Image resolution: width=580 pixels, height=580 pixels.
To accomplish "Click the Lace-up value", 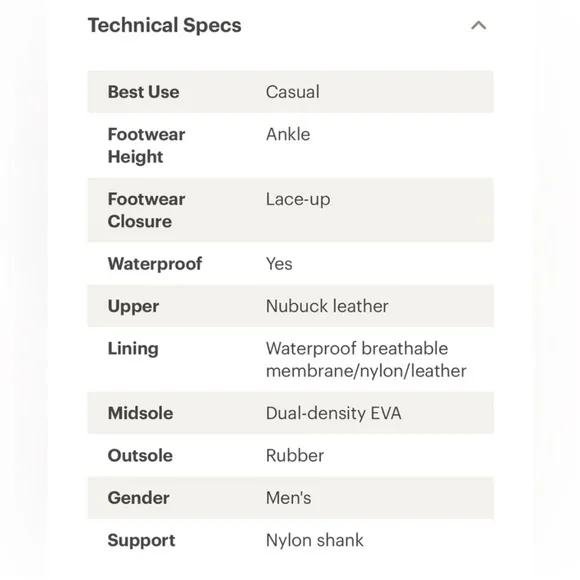I will tap(298, 199).
